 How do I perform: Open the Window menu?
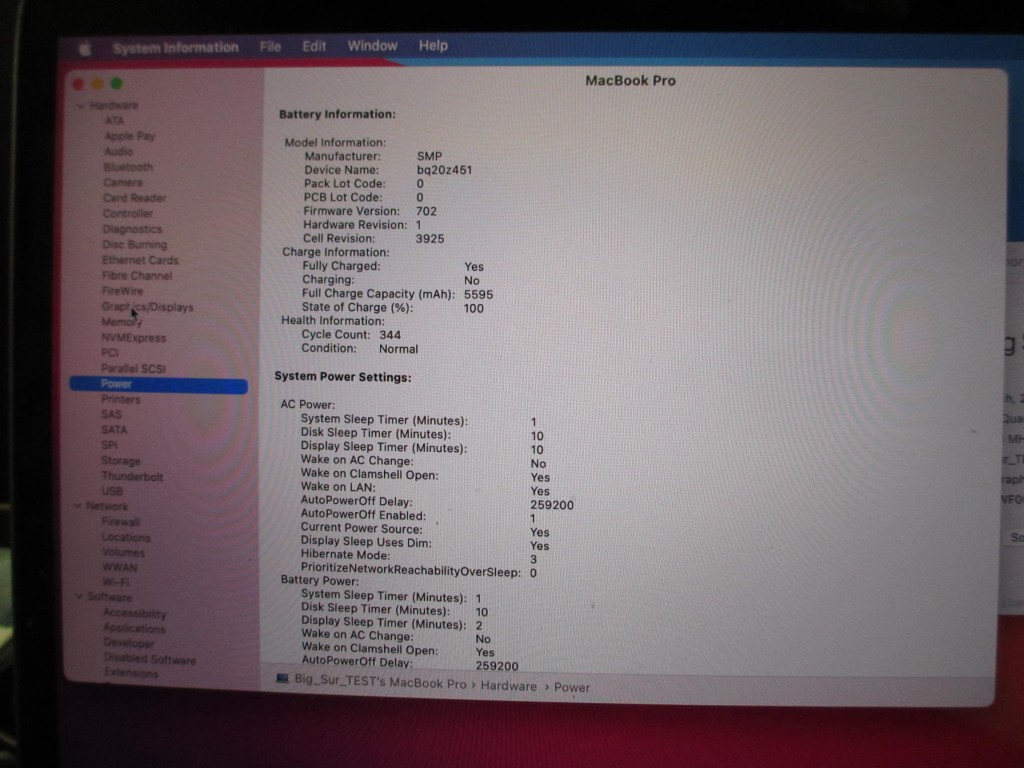[372, 46]
